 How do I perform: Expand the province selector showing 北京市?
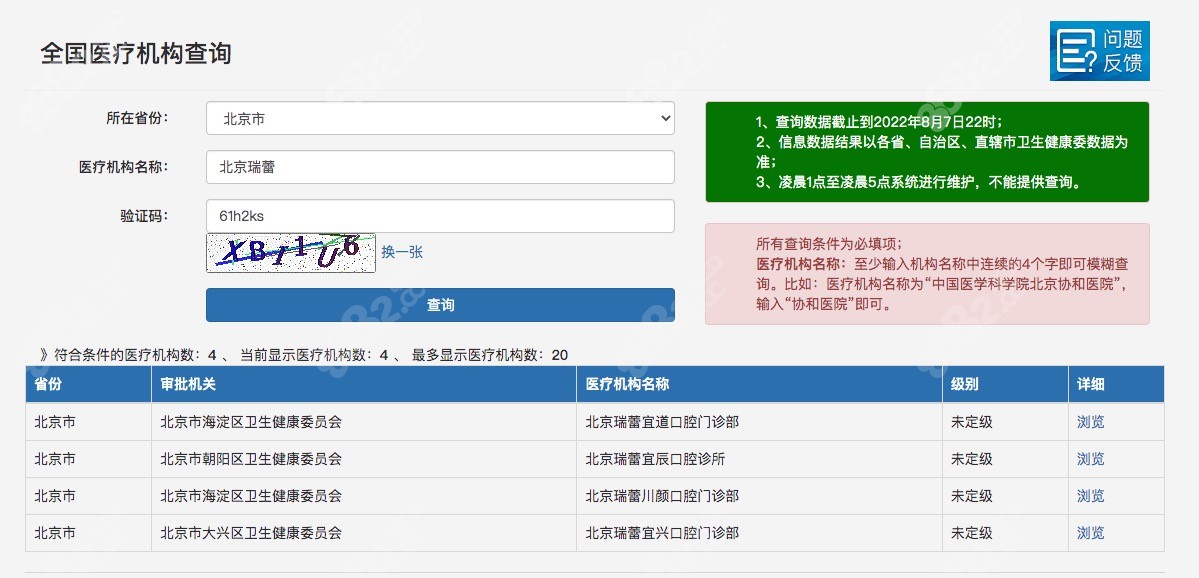click(x=439, y=117)
